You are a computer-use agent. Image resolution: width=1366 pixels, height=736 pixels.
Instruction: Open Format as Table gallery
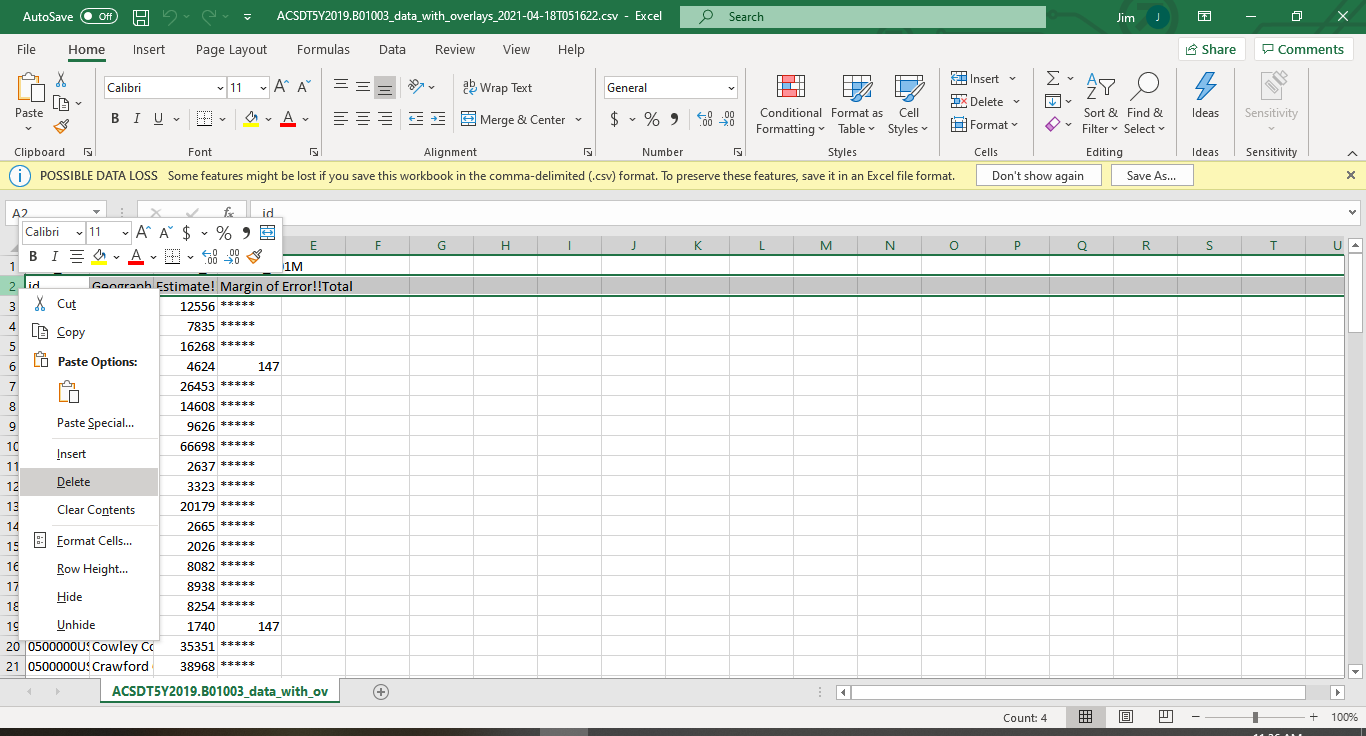[x=857, y=104]
